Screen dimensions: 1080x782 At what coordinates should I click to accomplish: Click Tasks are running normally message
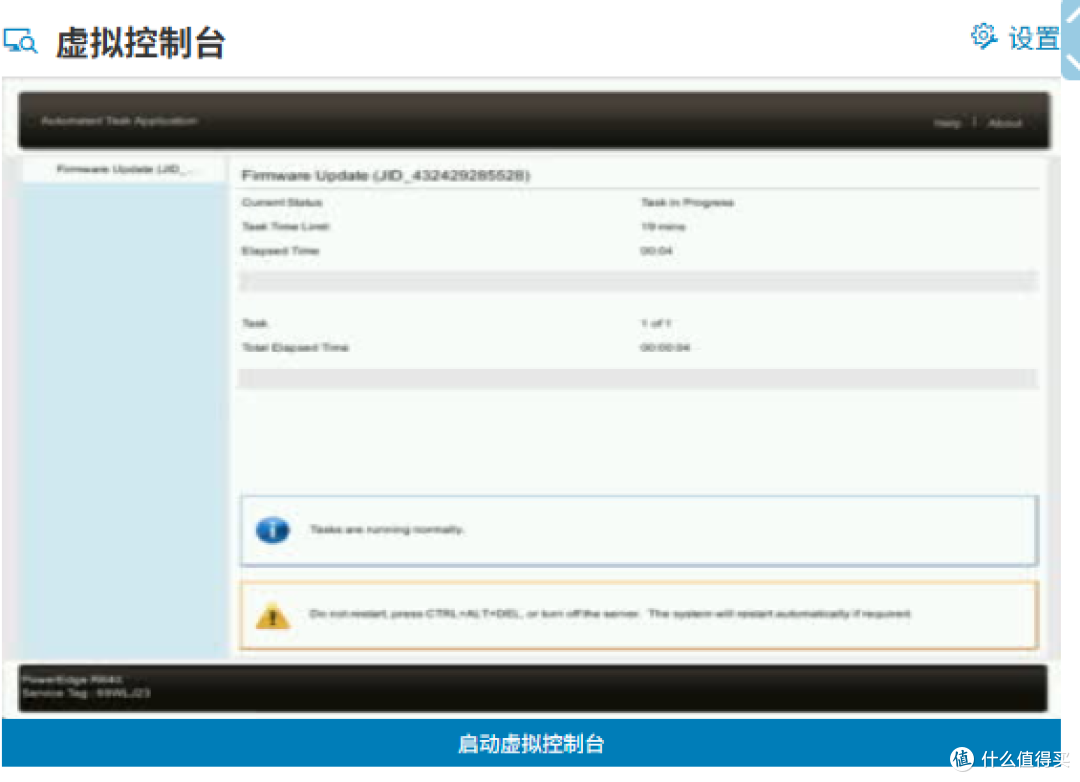[386, 529]
